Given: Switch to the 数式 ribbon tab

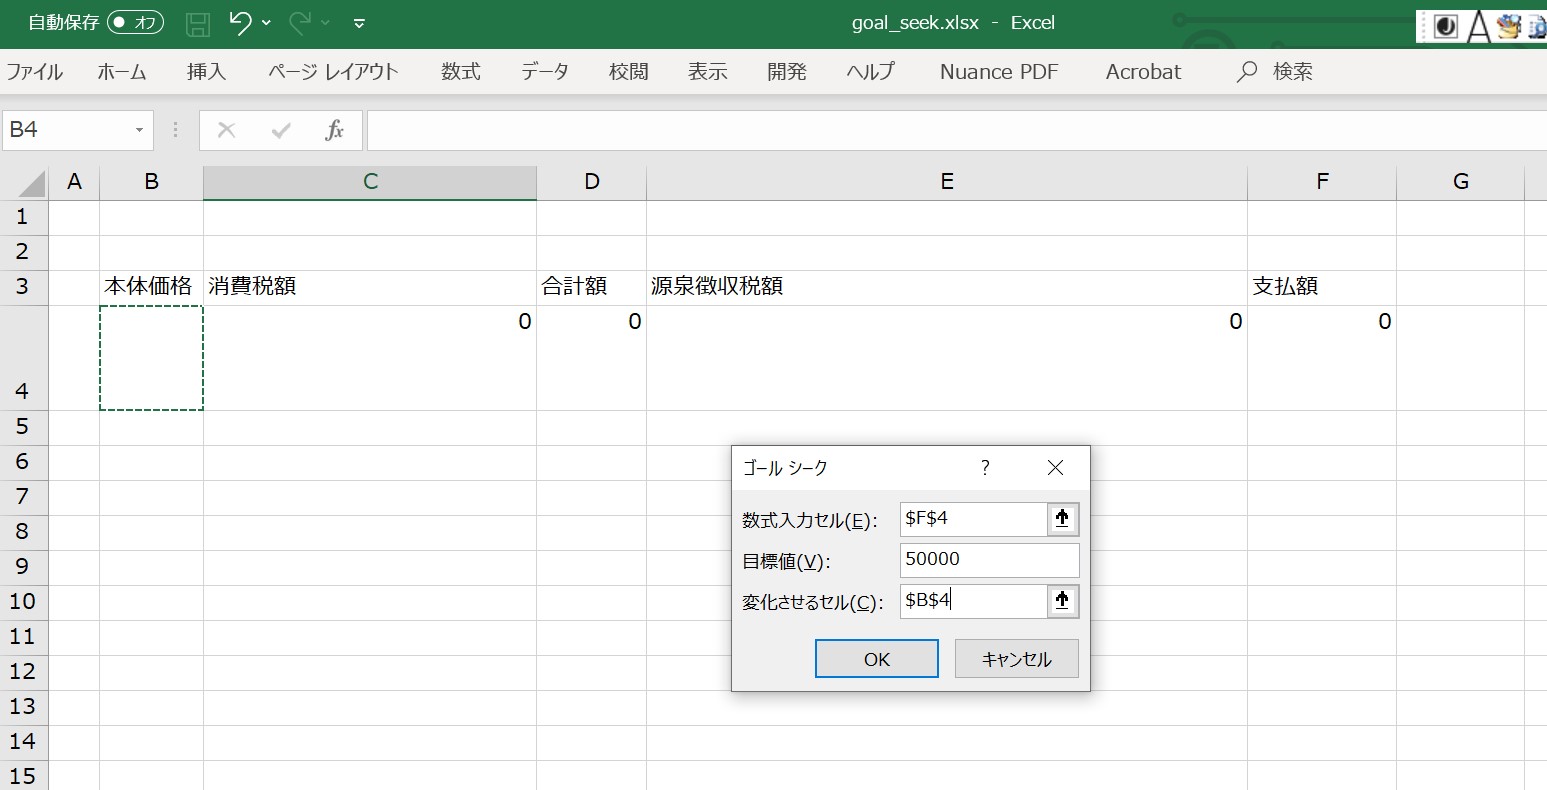Looking at the screenshot, I should pos(461,72).
